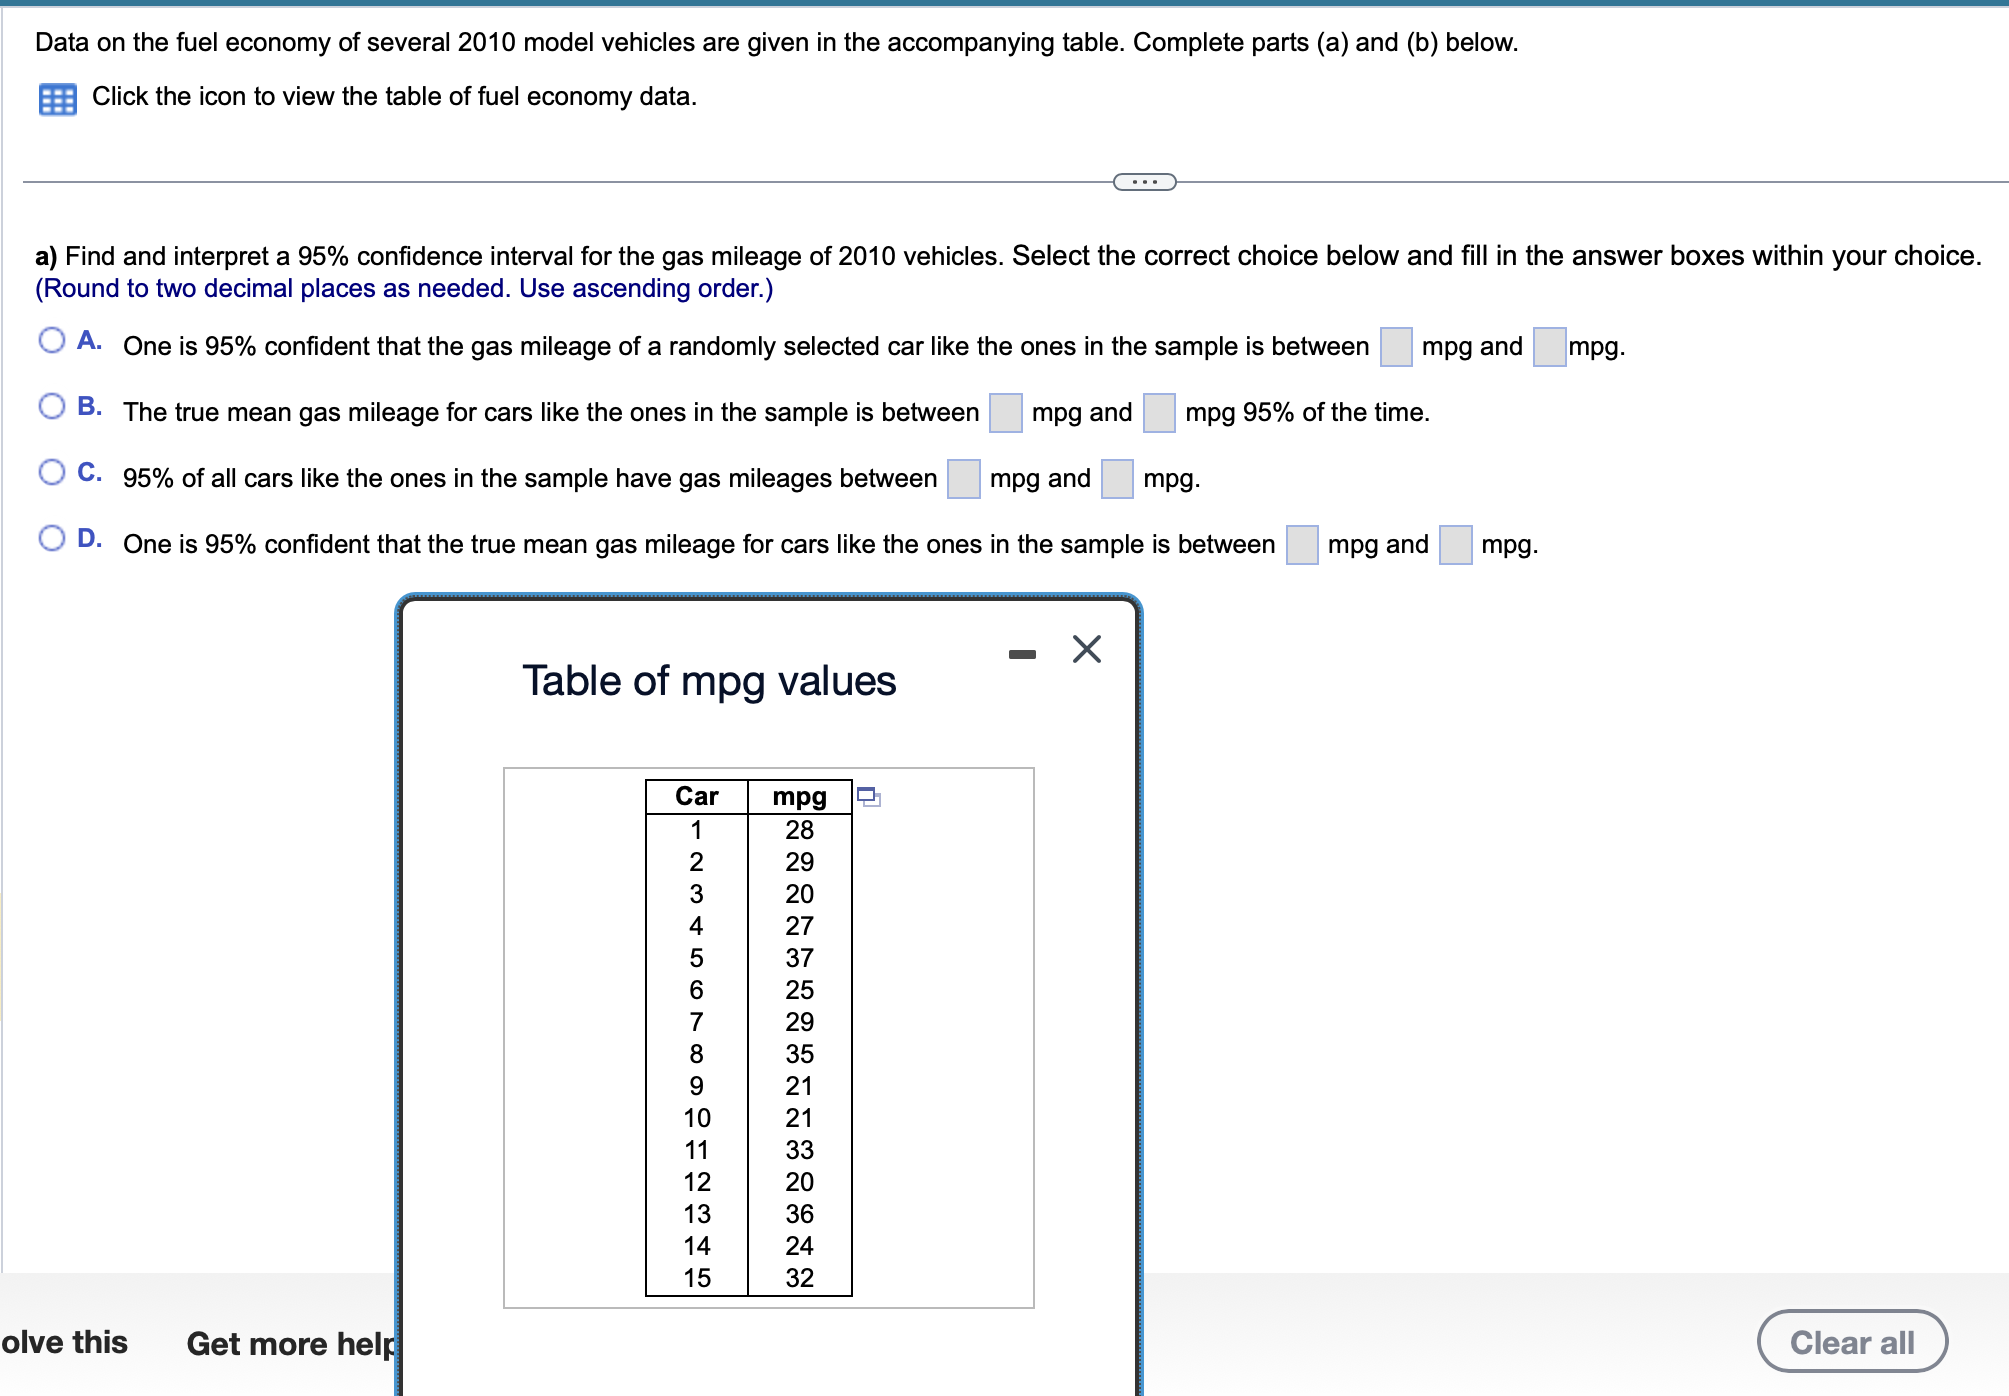Click the ellipsis control on the divider line

(1144, 181)
